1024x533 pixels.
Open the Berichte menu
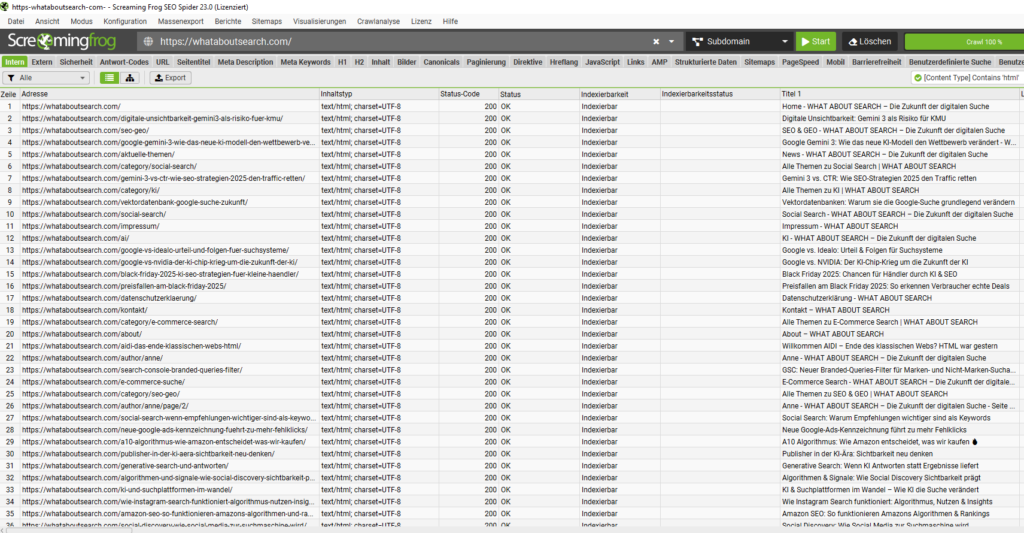click(228, 22)
